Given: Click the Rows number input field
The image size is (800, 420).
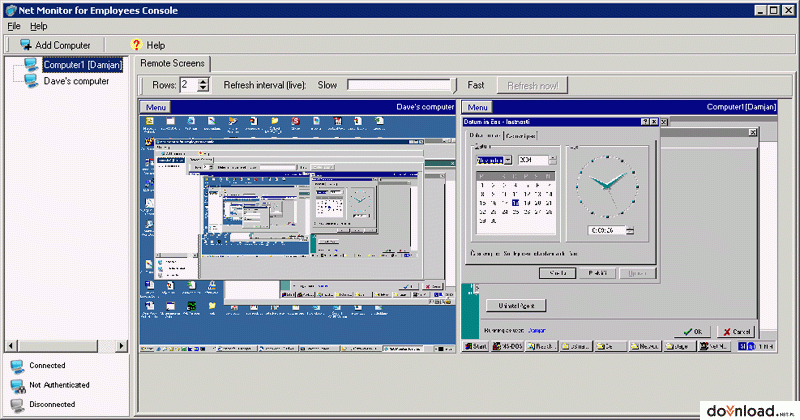Looking at the screenshot, I should point(188,85).
